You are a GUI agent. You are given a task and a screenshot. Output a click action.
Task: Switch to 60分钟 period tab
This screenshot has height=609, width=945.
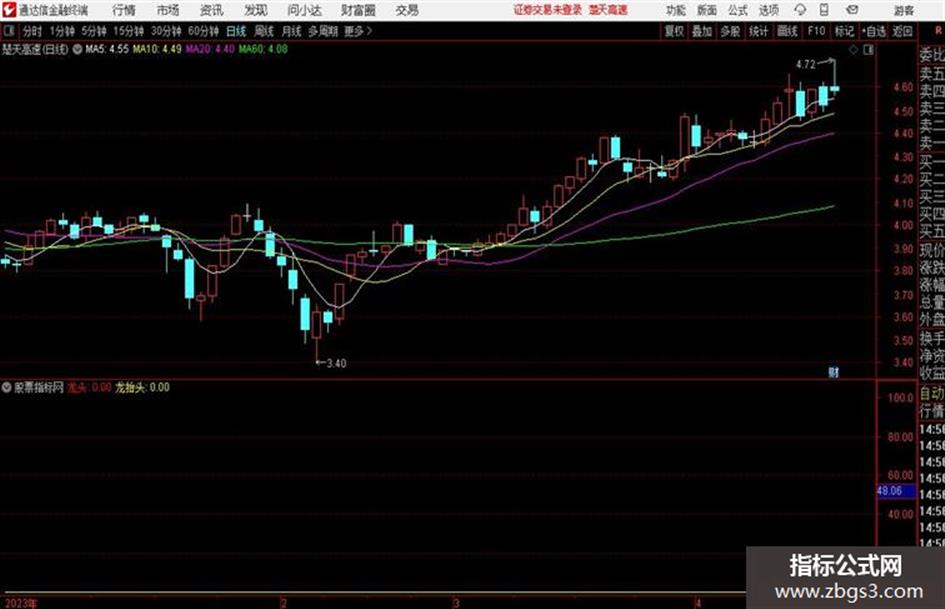tap(203, 31)
